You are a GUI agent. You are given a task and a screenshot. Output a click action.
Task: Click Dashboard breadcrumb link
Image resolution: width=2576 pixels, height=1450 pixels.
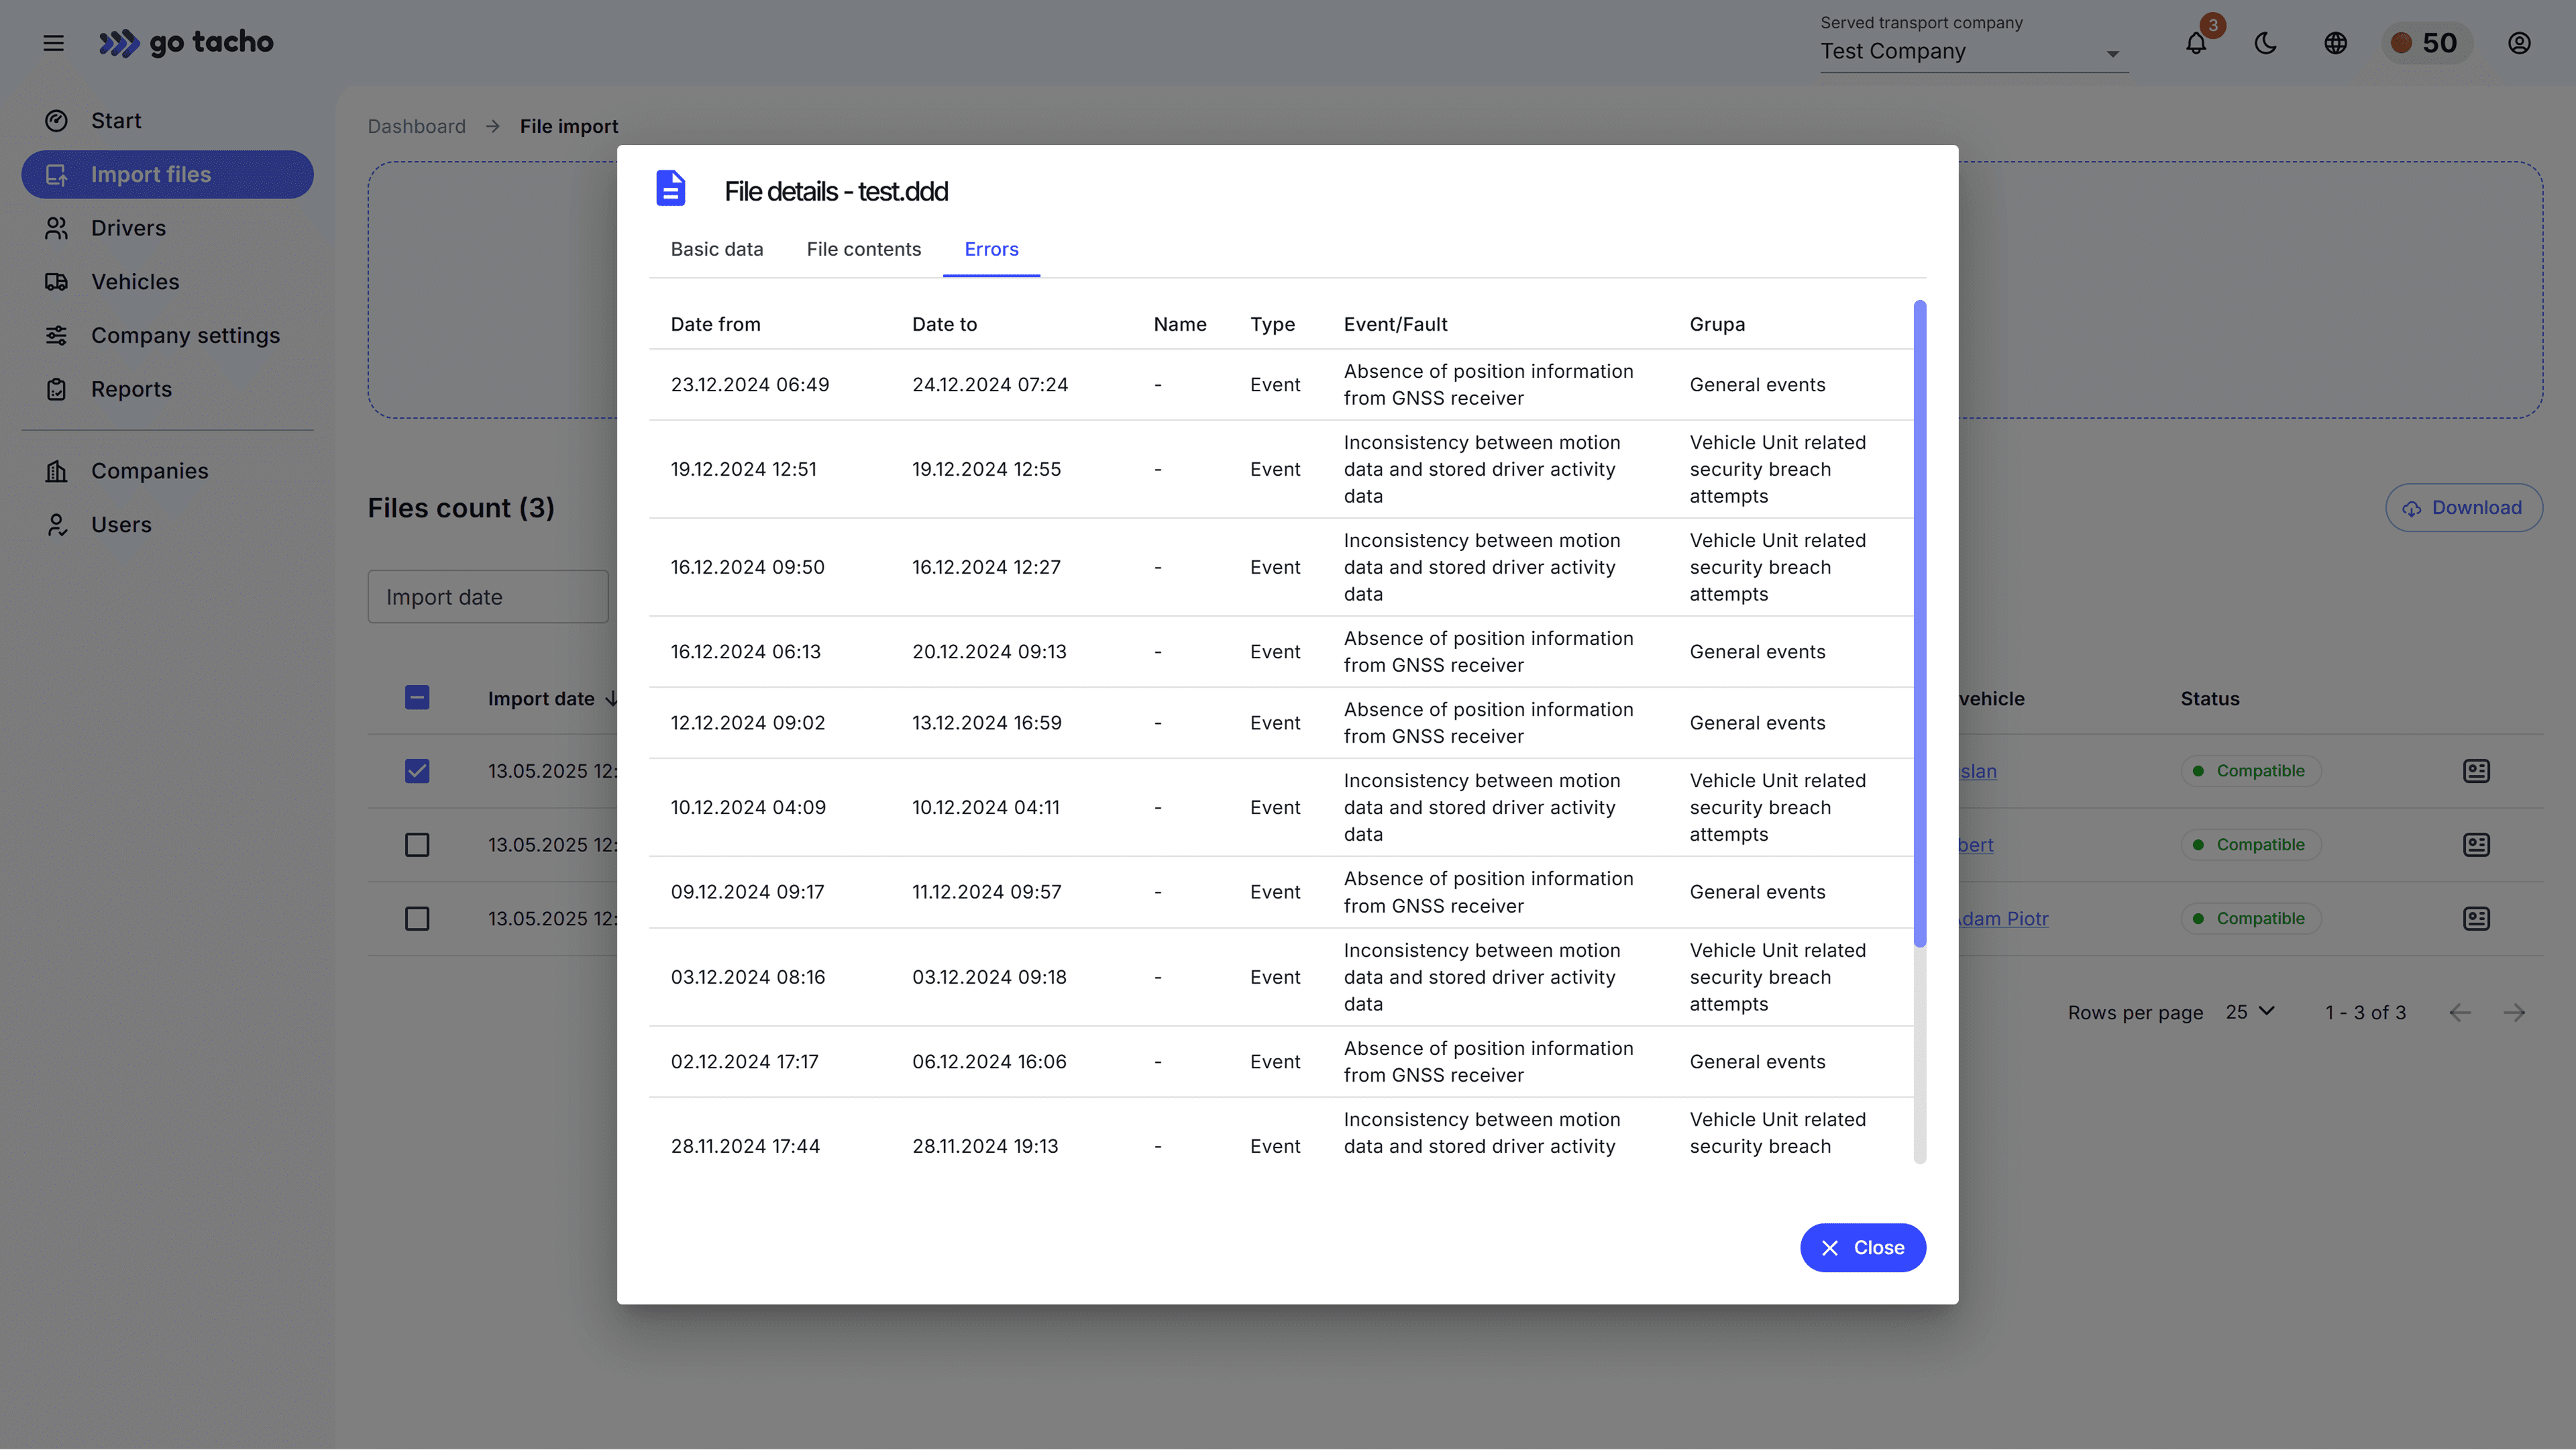416,127
